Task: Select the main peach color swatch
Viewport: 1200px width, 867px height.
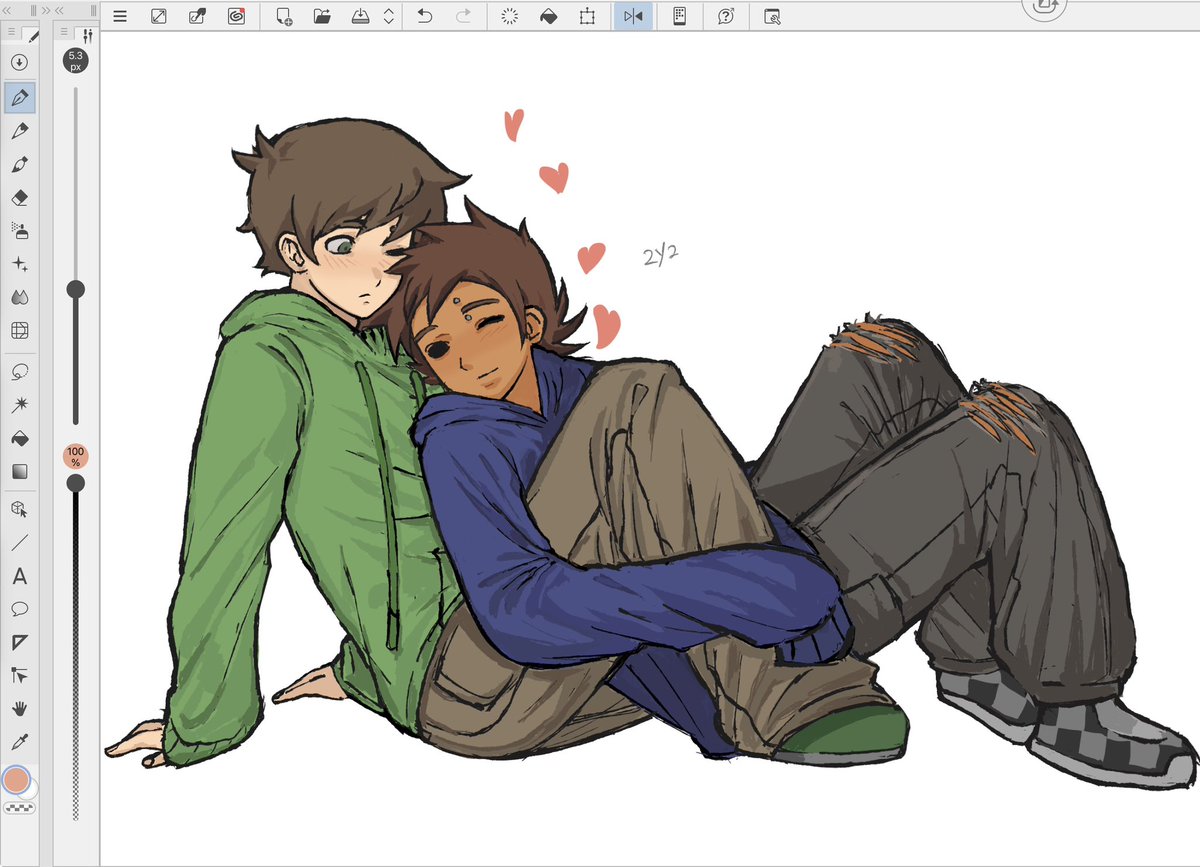Action: pyautogui.click(x=16, y=779)
